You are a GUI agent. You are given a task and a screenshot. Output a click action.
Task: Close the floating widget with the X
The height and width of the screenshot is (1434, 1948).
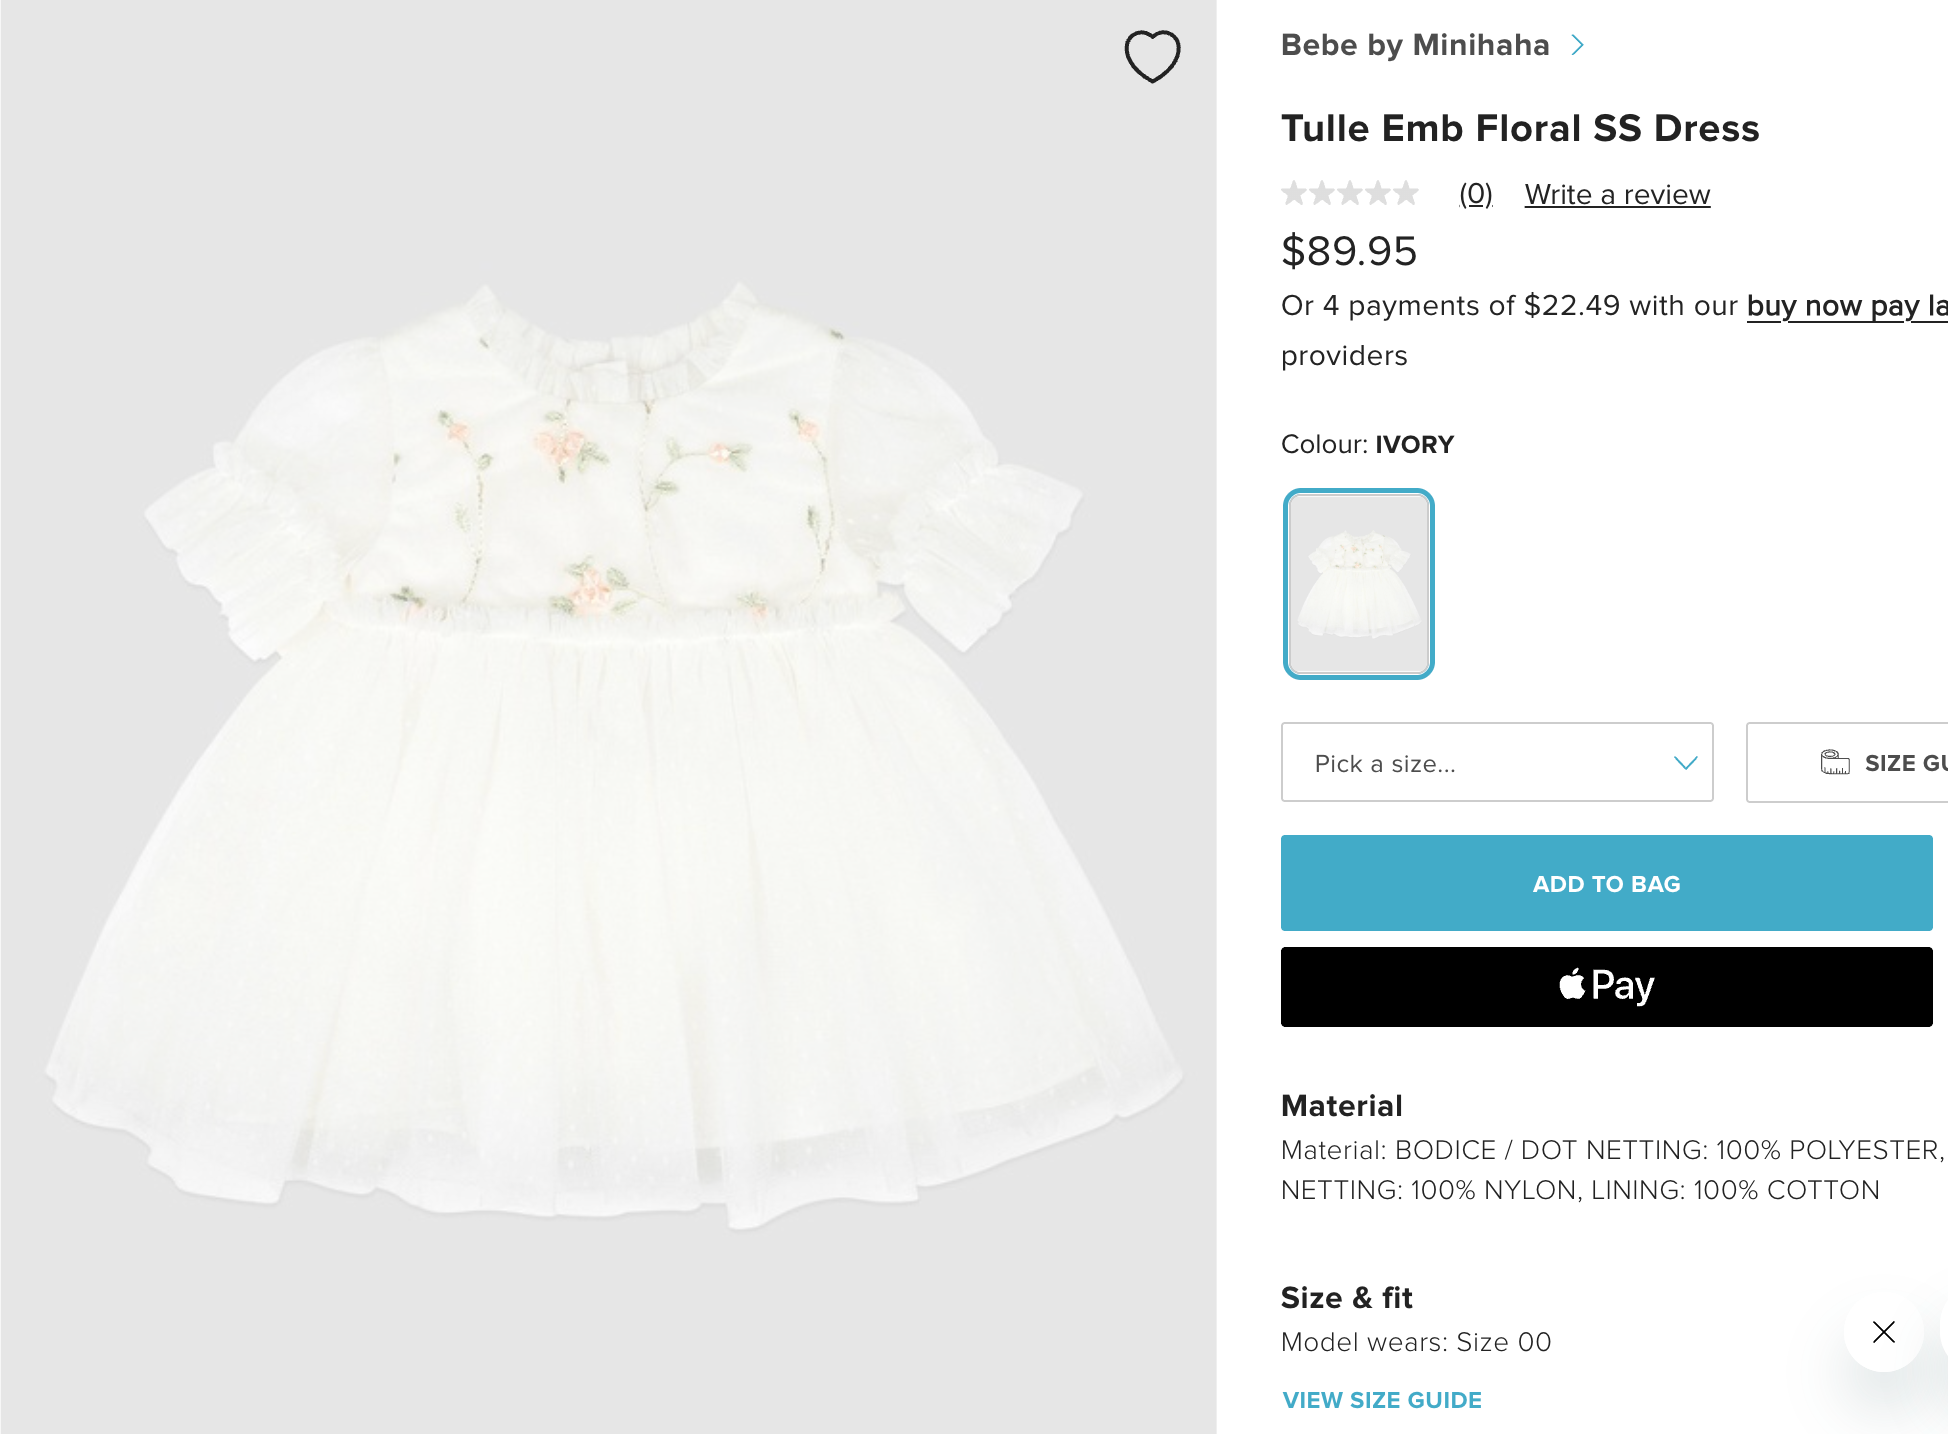pos(1883,1332)
